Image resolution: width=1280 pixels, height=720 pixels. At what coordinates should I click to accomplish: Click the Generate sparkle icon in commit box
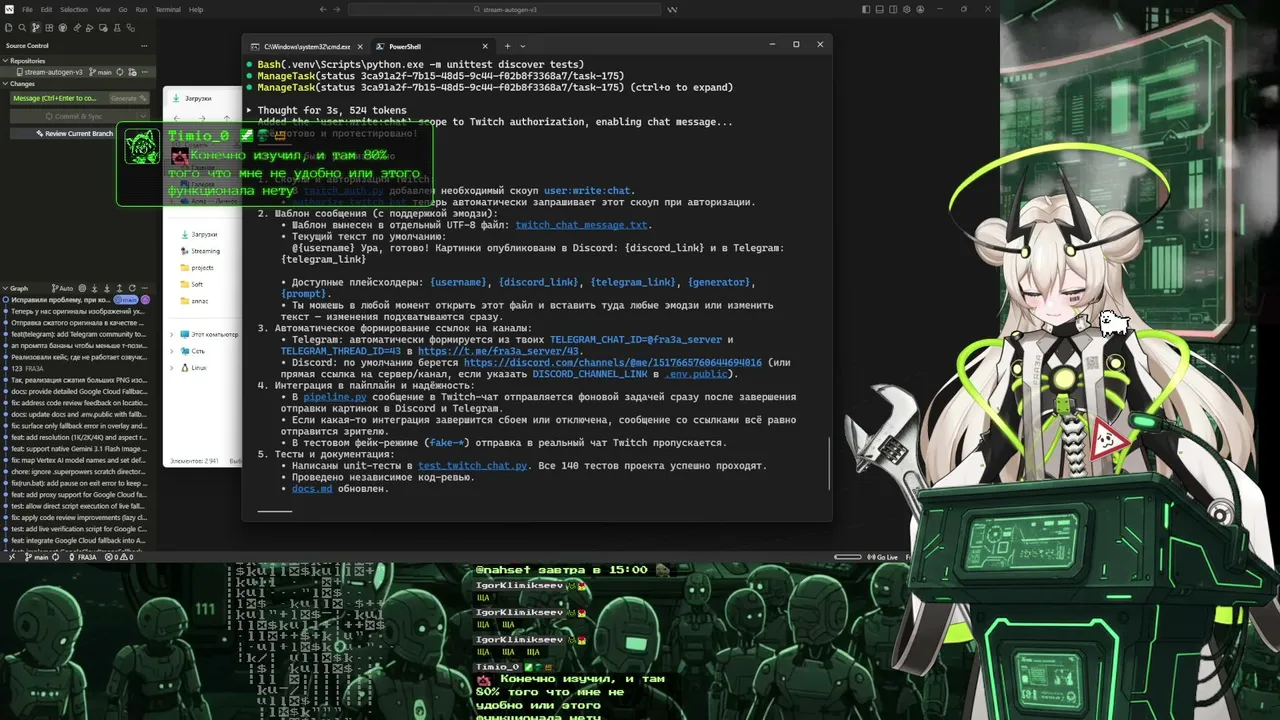coord(144,98)
